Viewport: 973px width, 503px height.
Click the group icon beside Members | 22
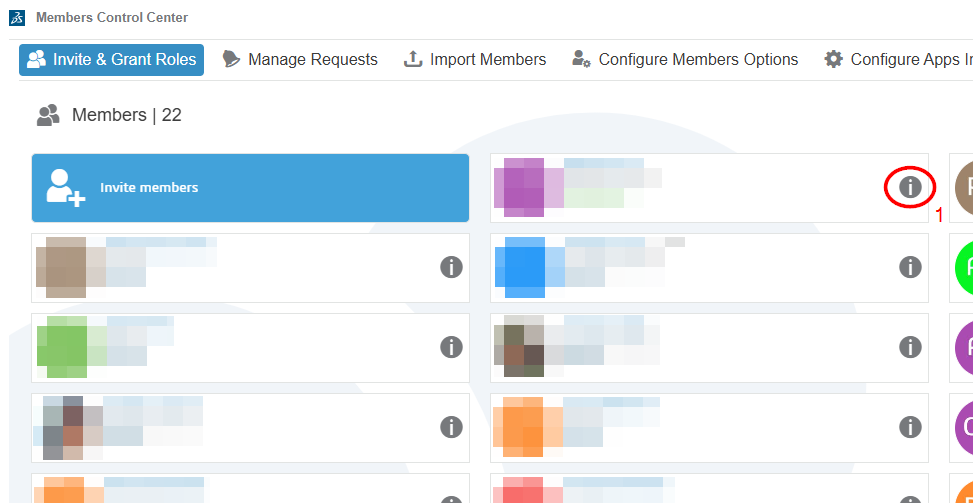click(x=48, y=115)
